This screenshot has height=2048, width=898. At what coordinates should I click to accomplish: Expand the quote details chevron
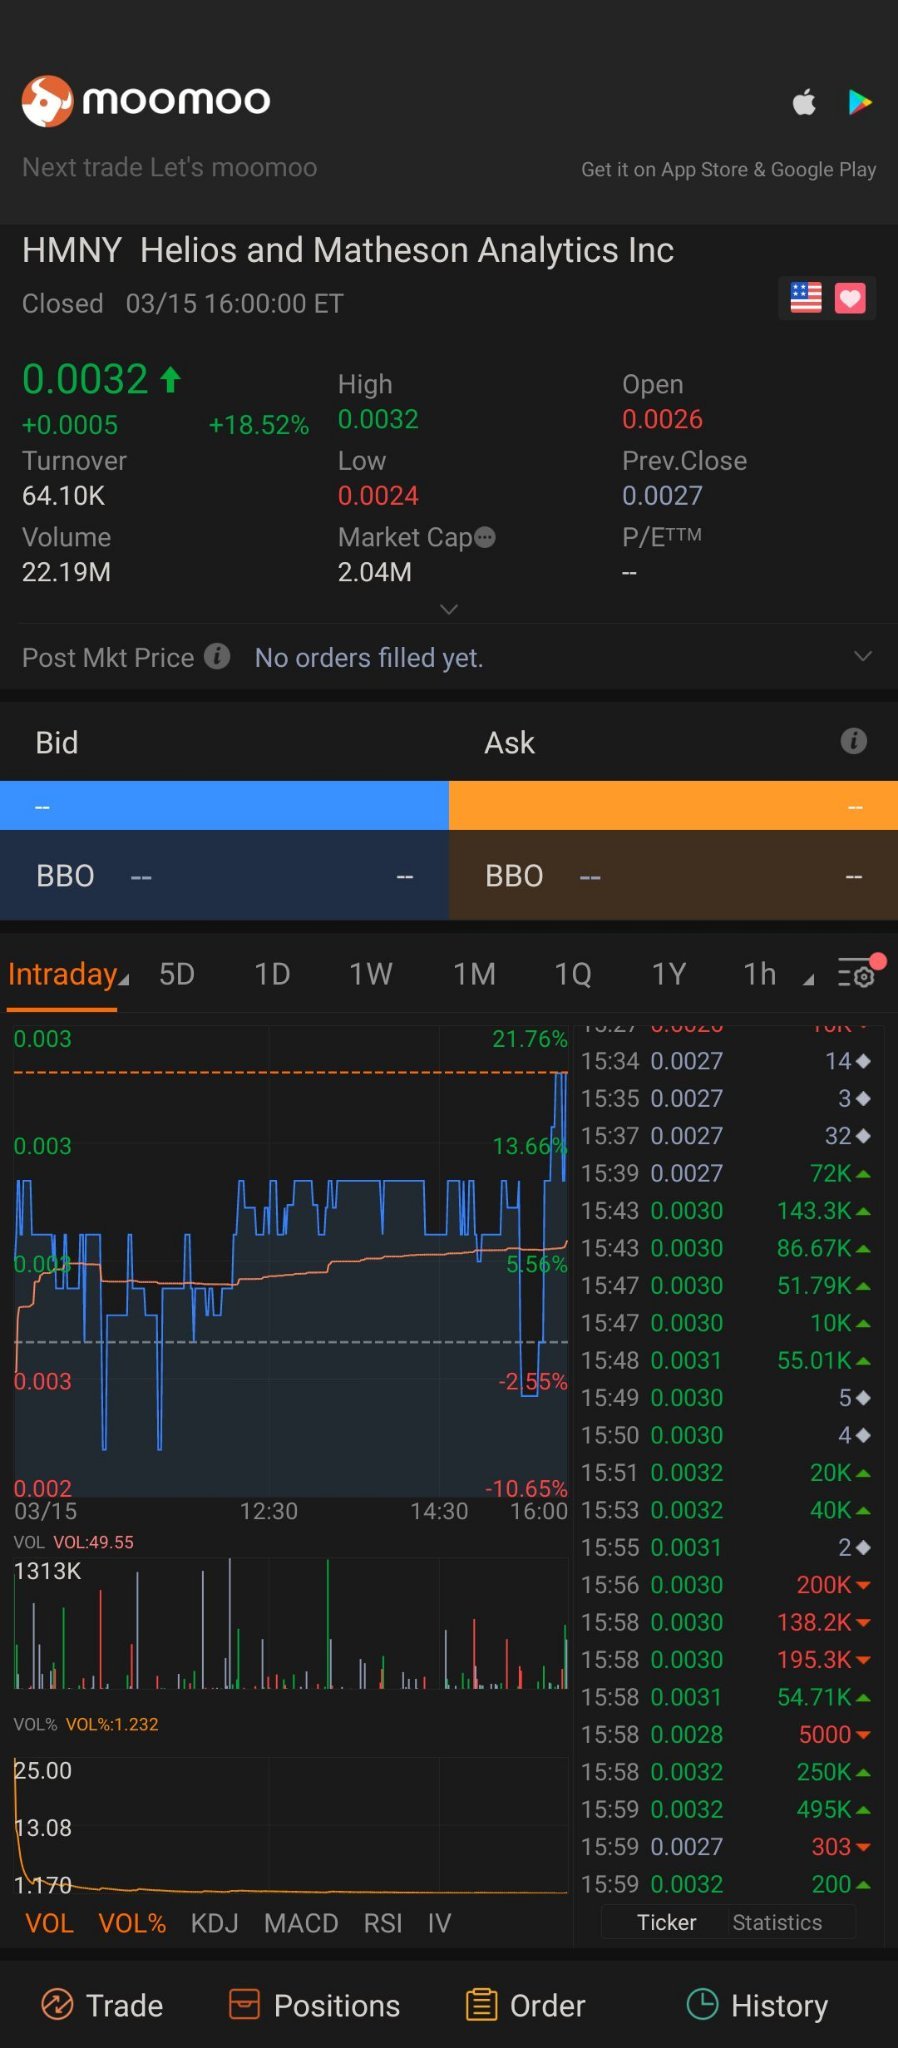pyautogui.click(x=449, y=609)
